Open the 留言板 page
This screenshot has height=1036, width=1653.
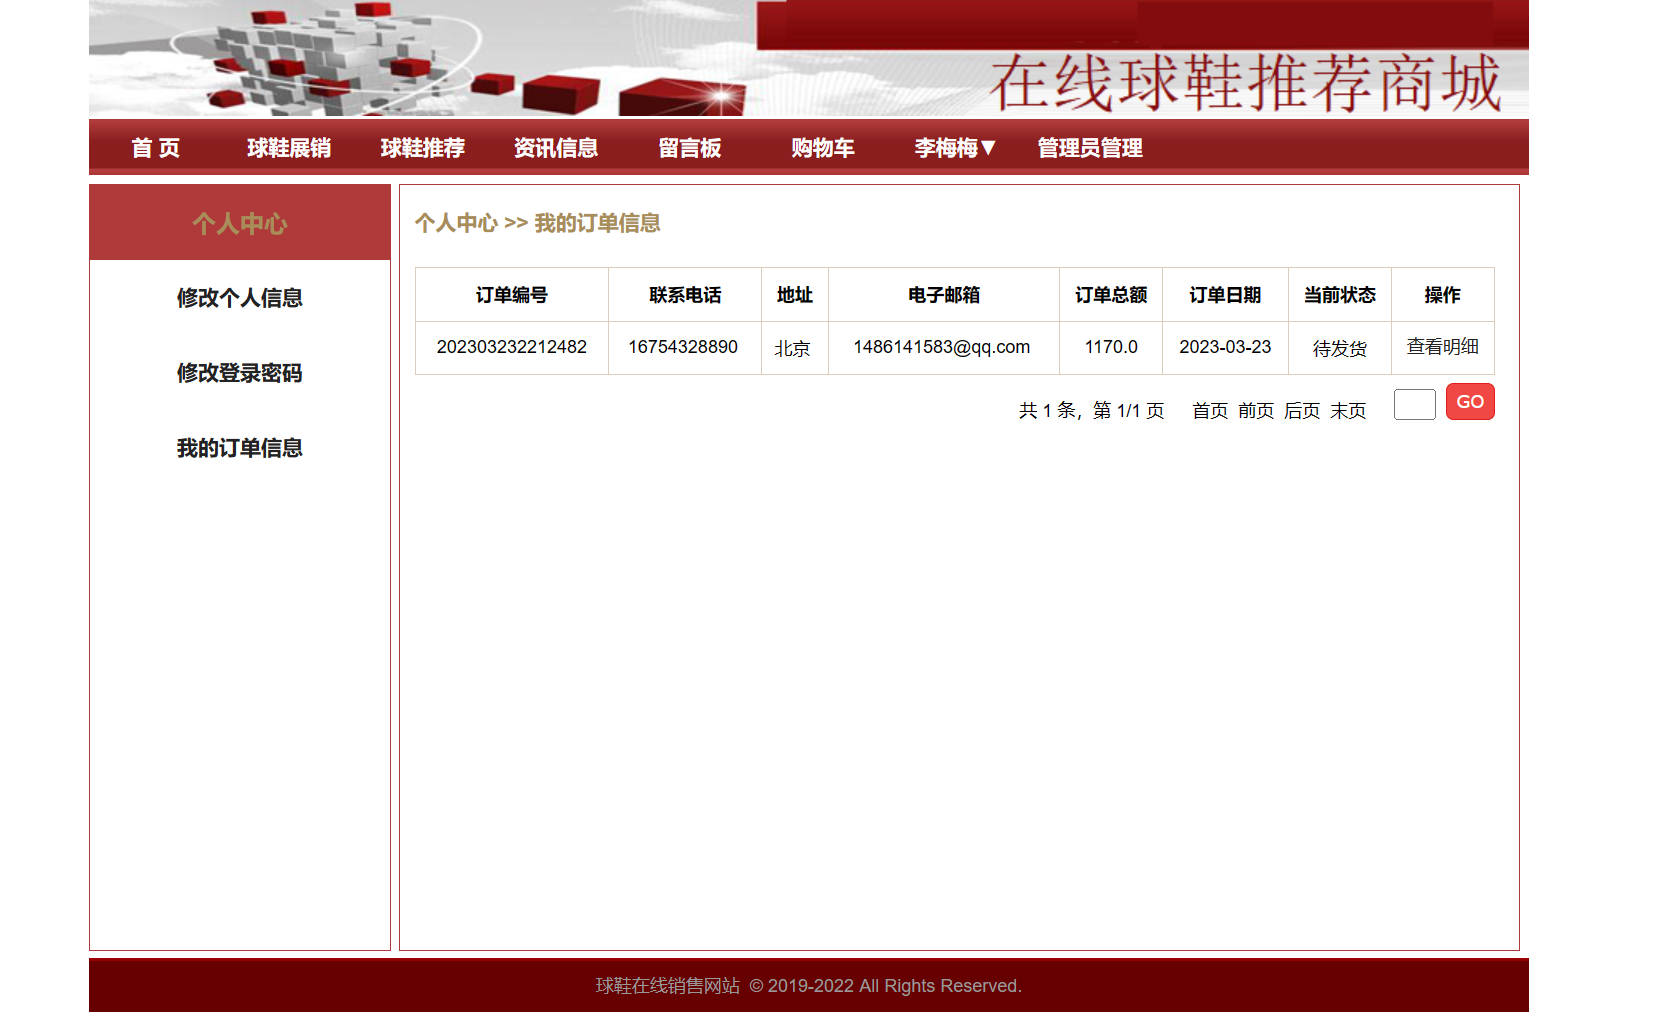(x=689, y=148)
